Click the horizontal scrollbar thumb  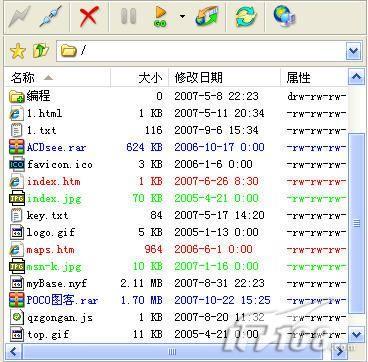click(172, 352)
